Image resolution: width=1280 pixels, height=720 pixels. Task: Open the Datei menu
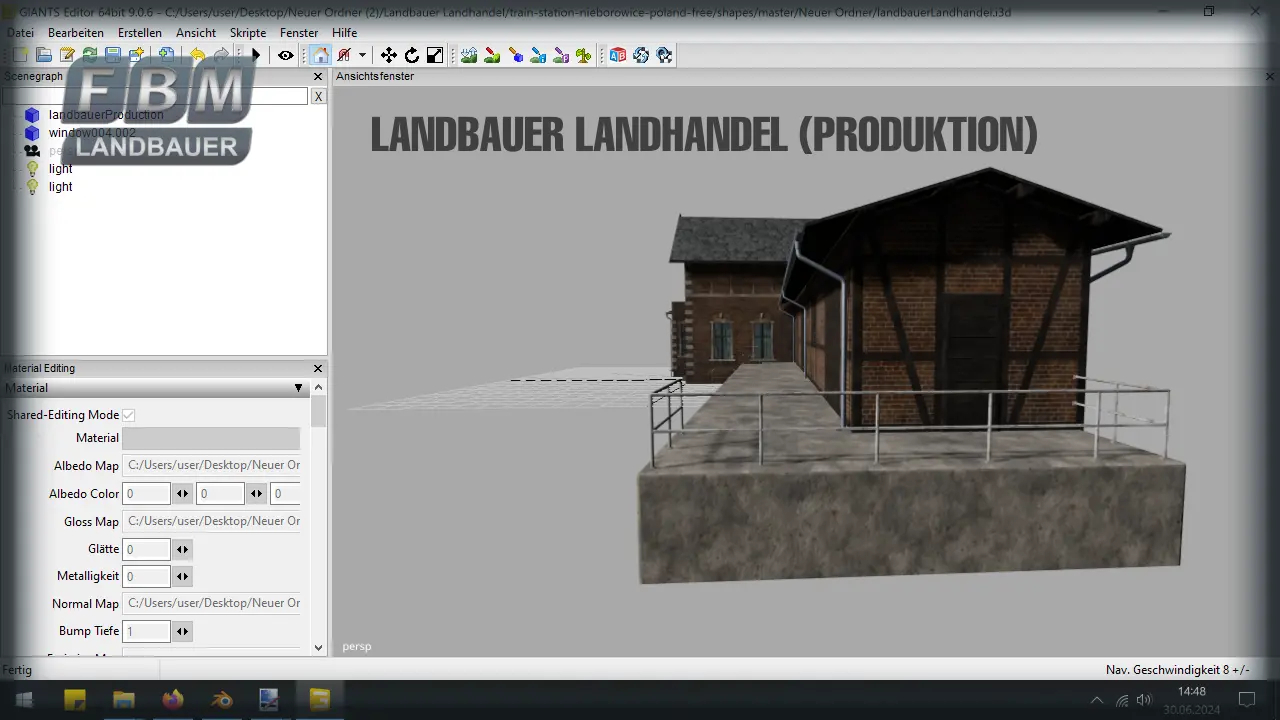point(20,33)
